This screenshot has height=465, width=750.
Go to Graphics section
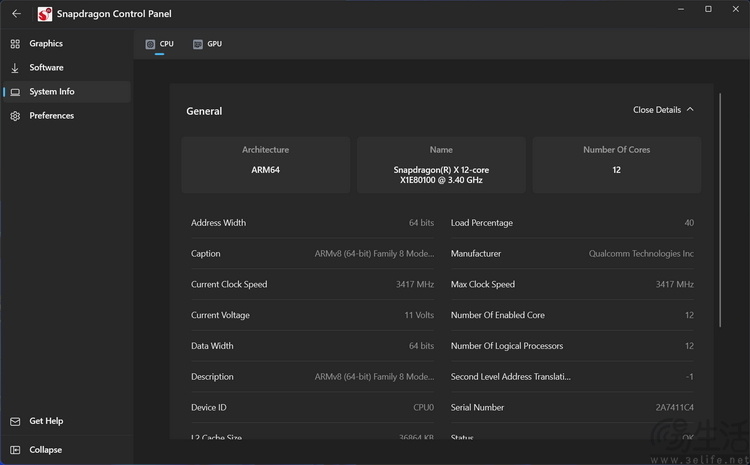tap(46, 44)
